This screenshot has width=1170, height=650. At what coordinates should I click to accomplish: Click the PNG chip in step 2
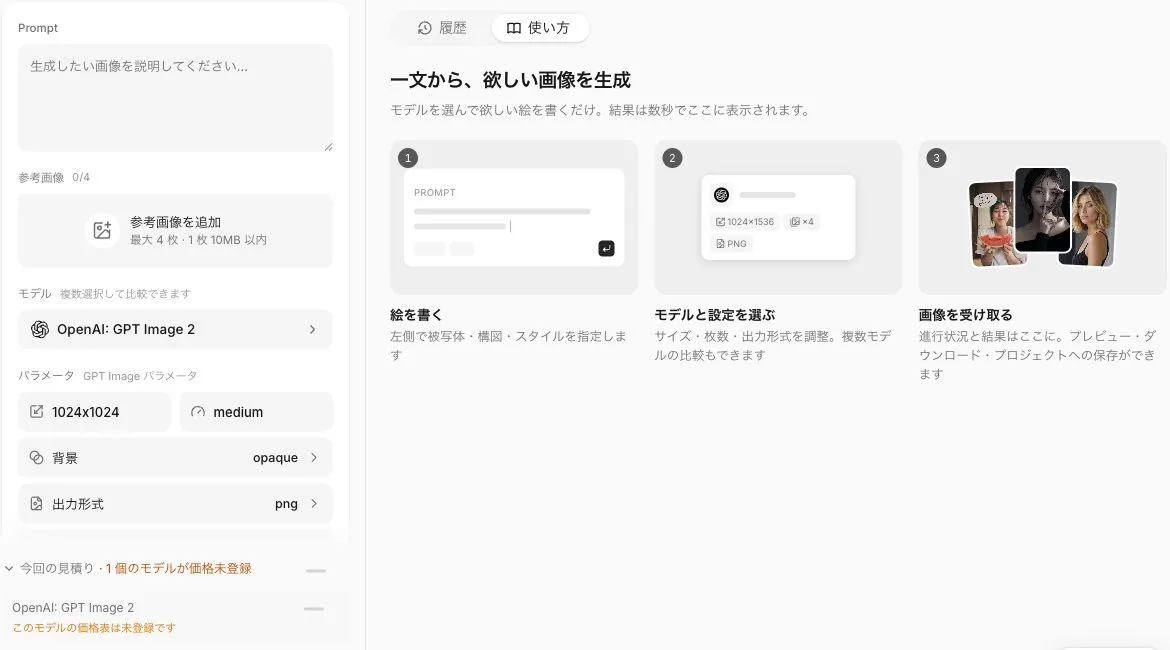[731, 243]
